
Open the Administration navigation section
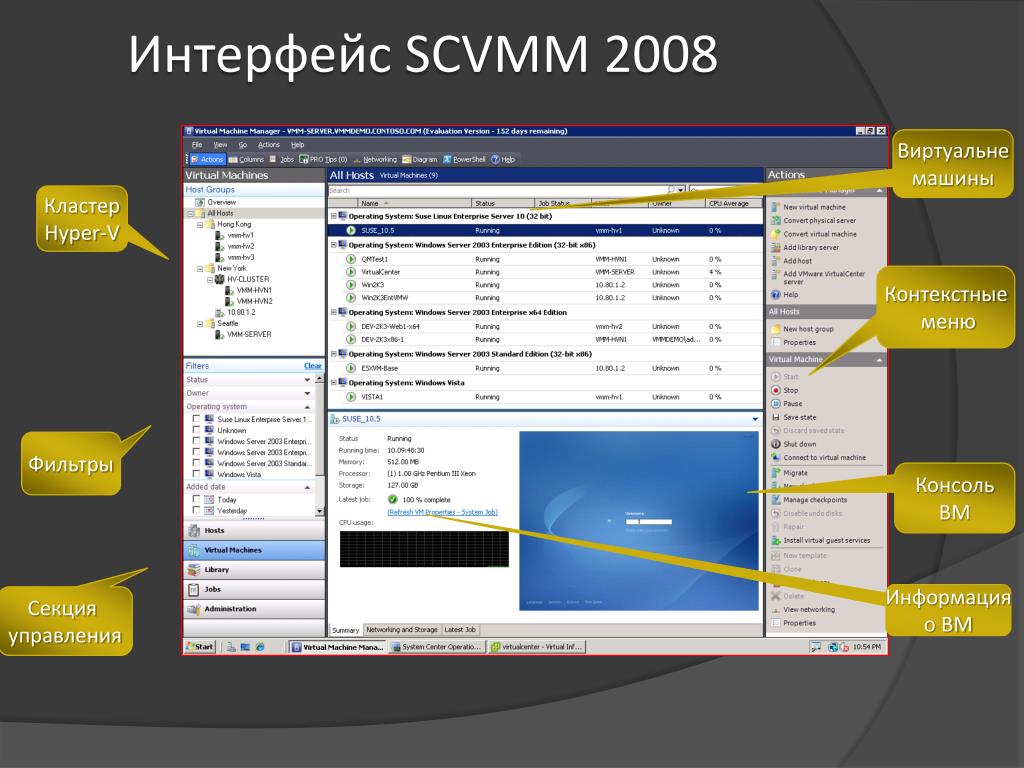[254, 609]
